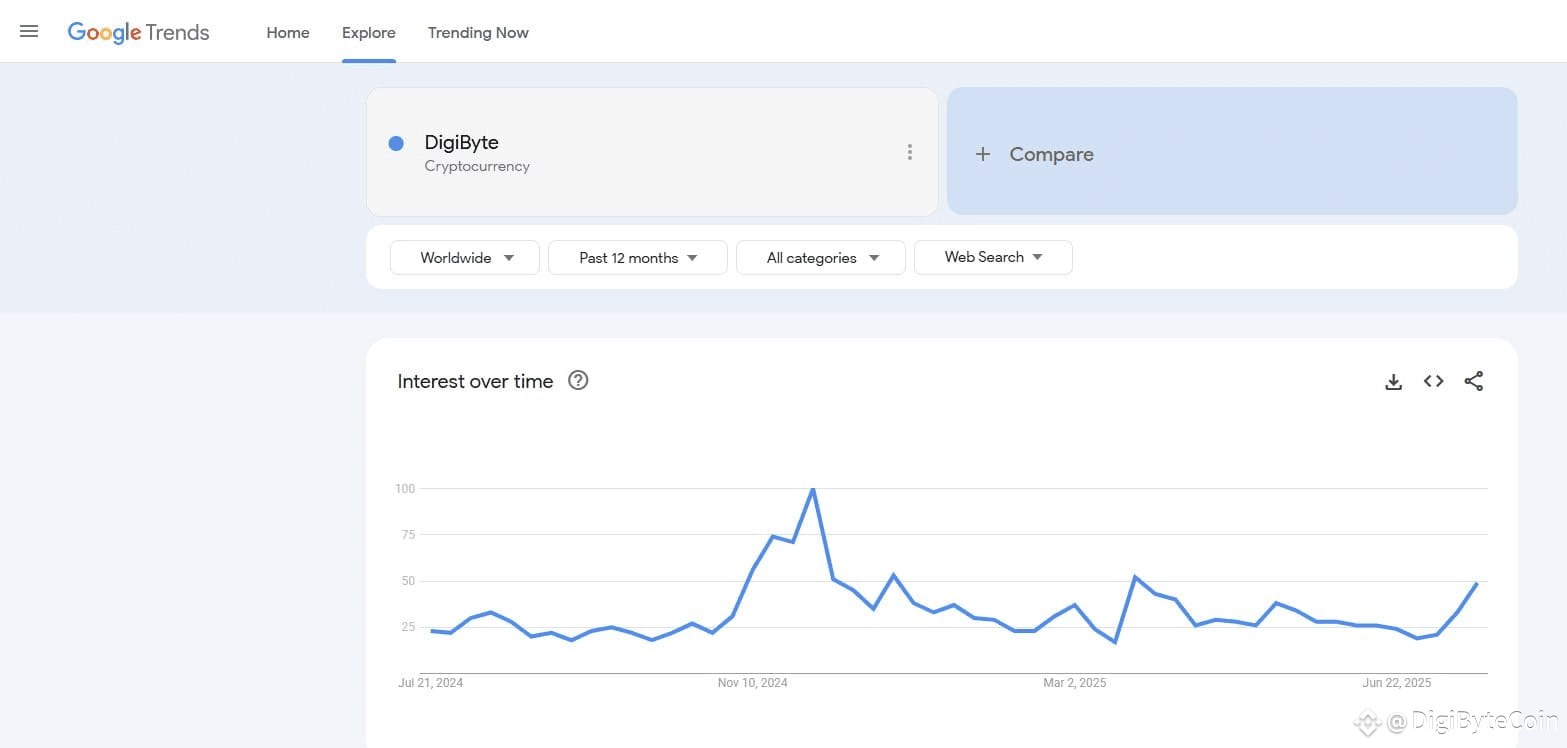Screen dimensions: 1567x748
Task: Open the DigiByte term options menu
Action: pyautogui.click(x=909, y=152)
